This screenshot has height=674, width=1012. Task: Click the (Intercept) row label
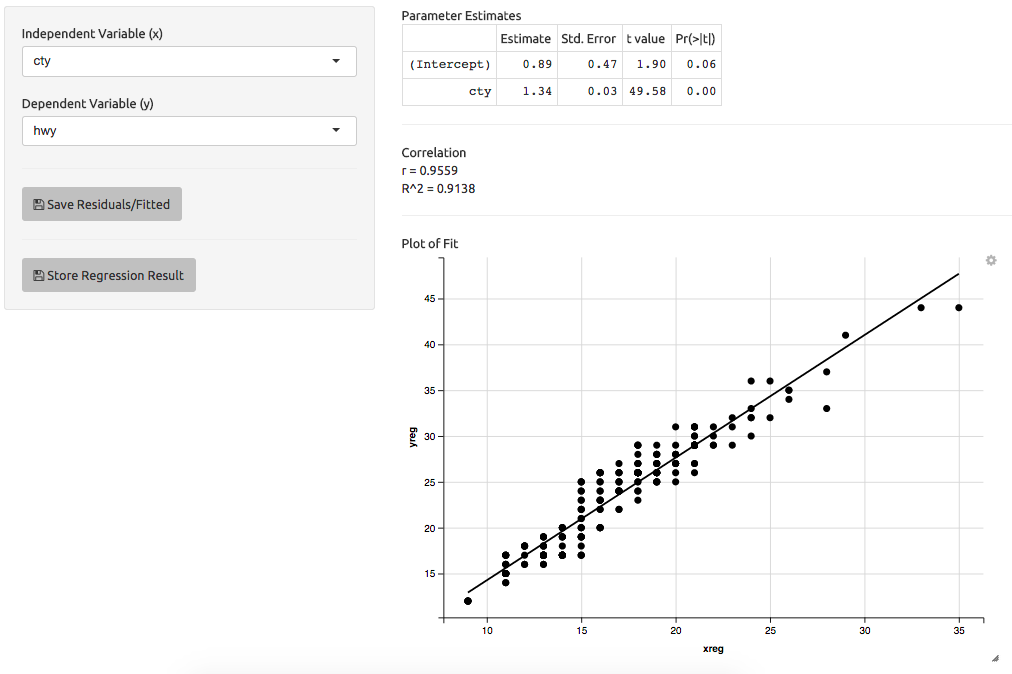(x=450, y=65)
